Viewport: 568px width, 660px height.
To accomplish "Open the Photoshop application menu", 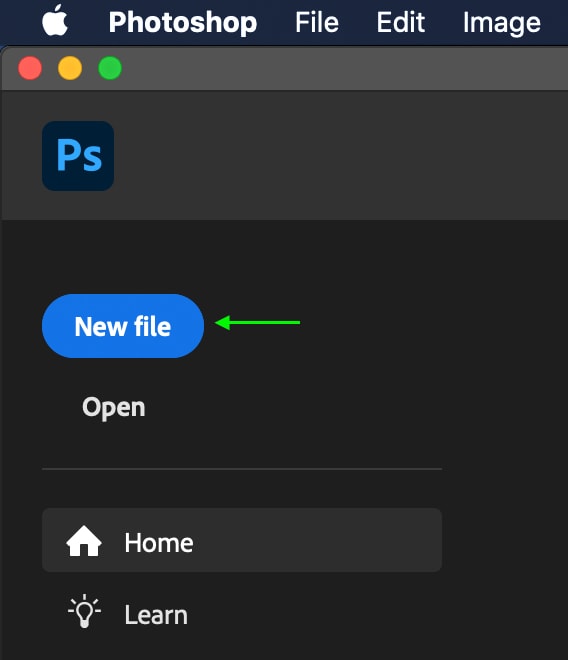I will click(x=183, y=22).
